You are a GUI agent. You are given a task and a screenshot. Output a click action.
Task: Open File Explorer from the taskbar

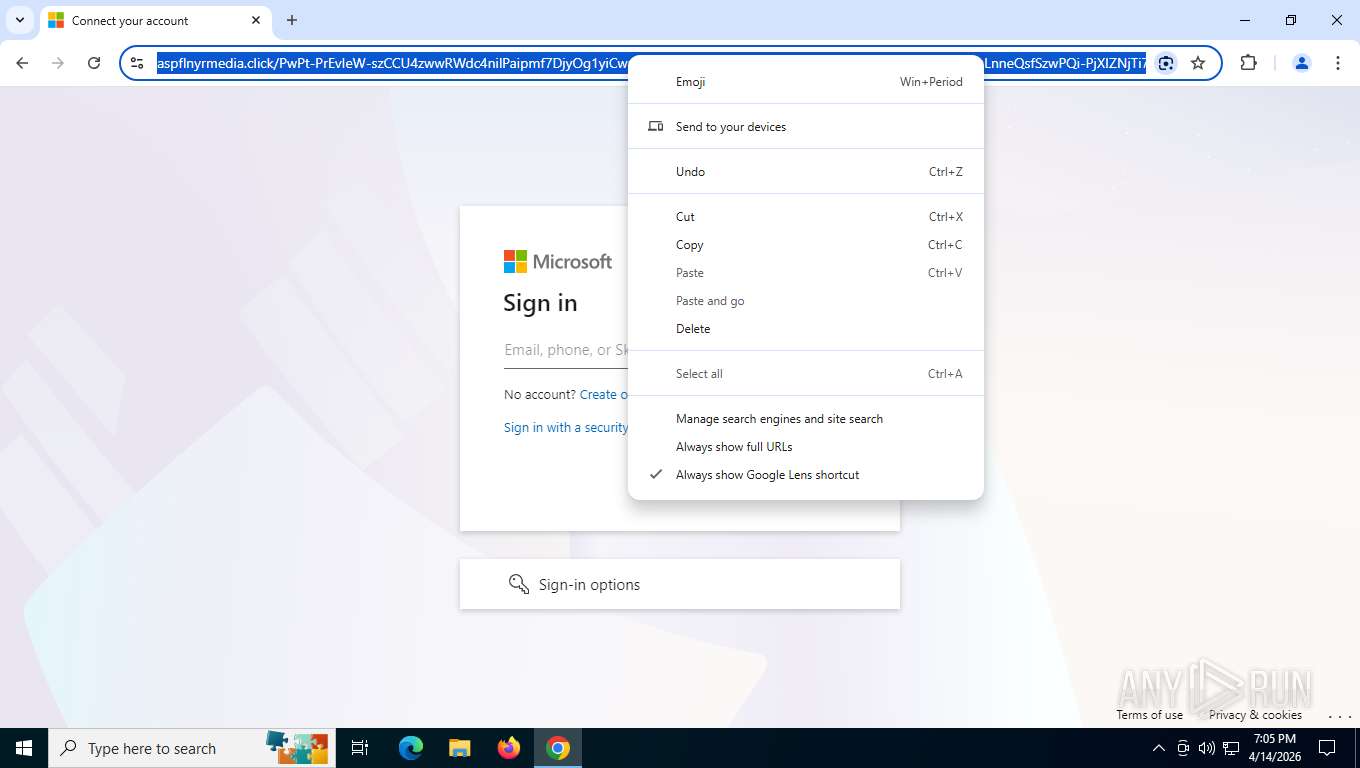pyautogui.click(x=459, y=748)
